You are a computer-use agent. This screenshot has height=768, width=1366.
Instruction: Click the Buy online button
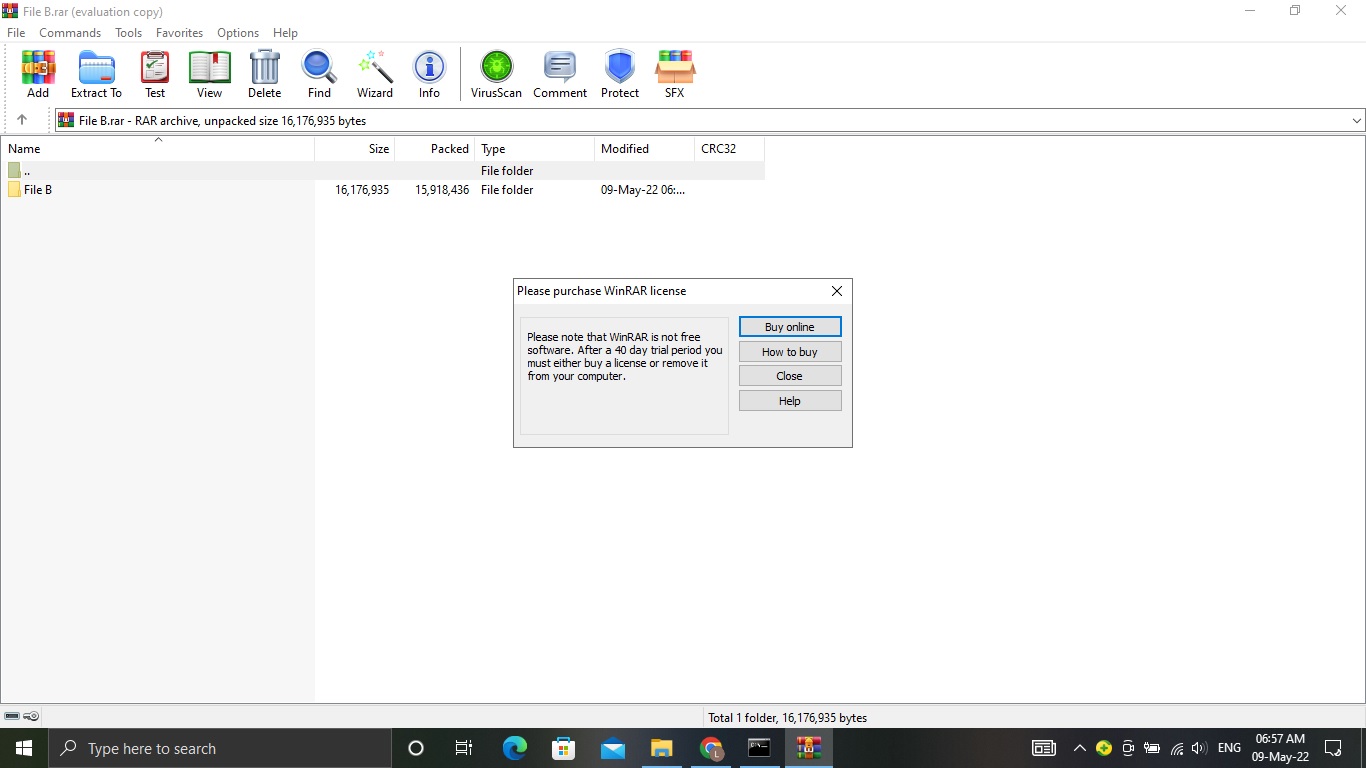tap(789, 326)
